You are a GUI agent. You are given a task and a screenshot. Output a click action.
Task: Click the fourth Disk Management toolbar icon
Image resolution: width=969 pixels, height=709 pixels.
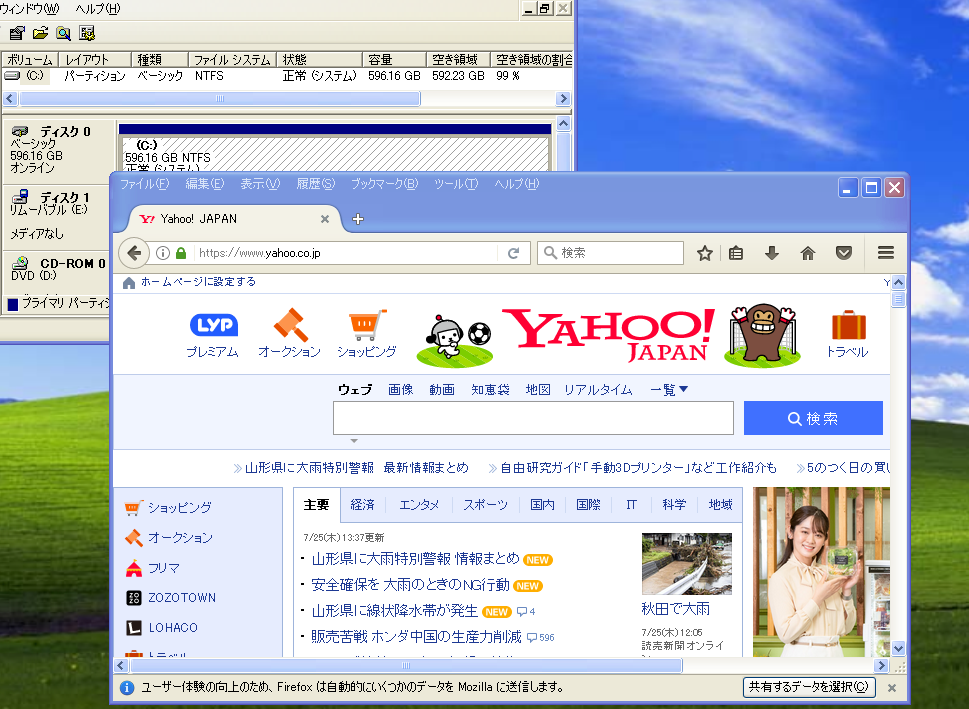click(87, 33)
